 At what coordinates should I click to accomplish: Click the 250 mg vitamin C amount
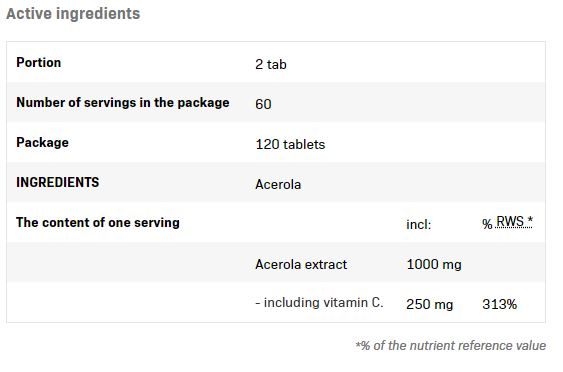(x=429, y=304)
